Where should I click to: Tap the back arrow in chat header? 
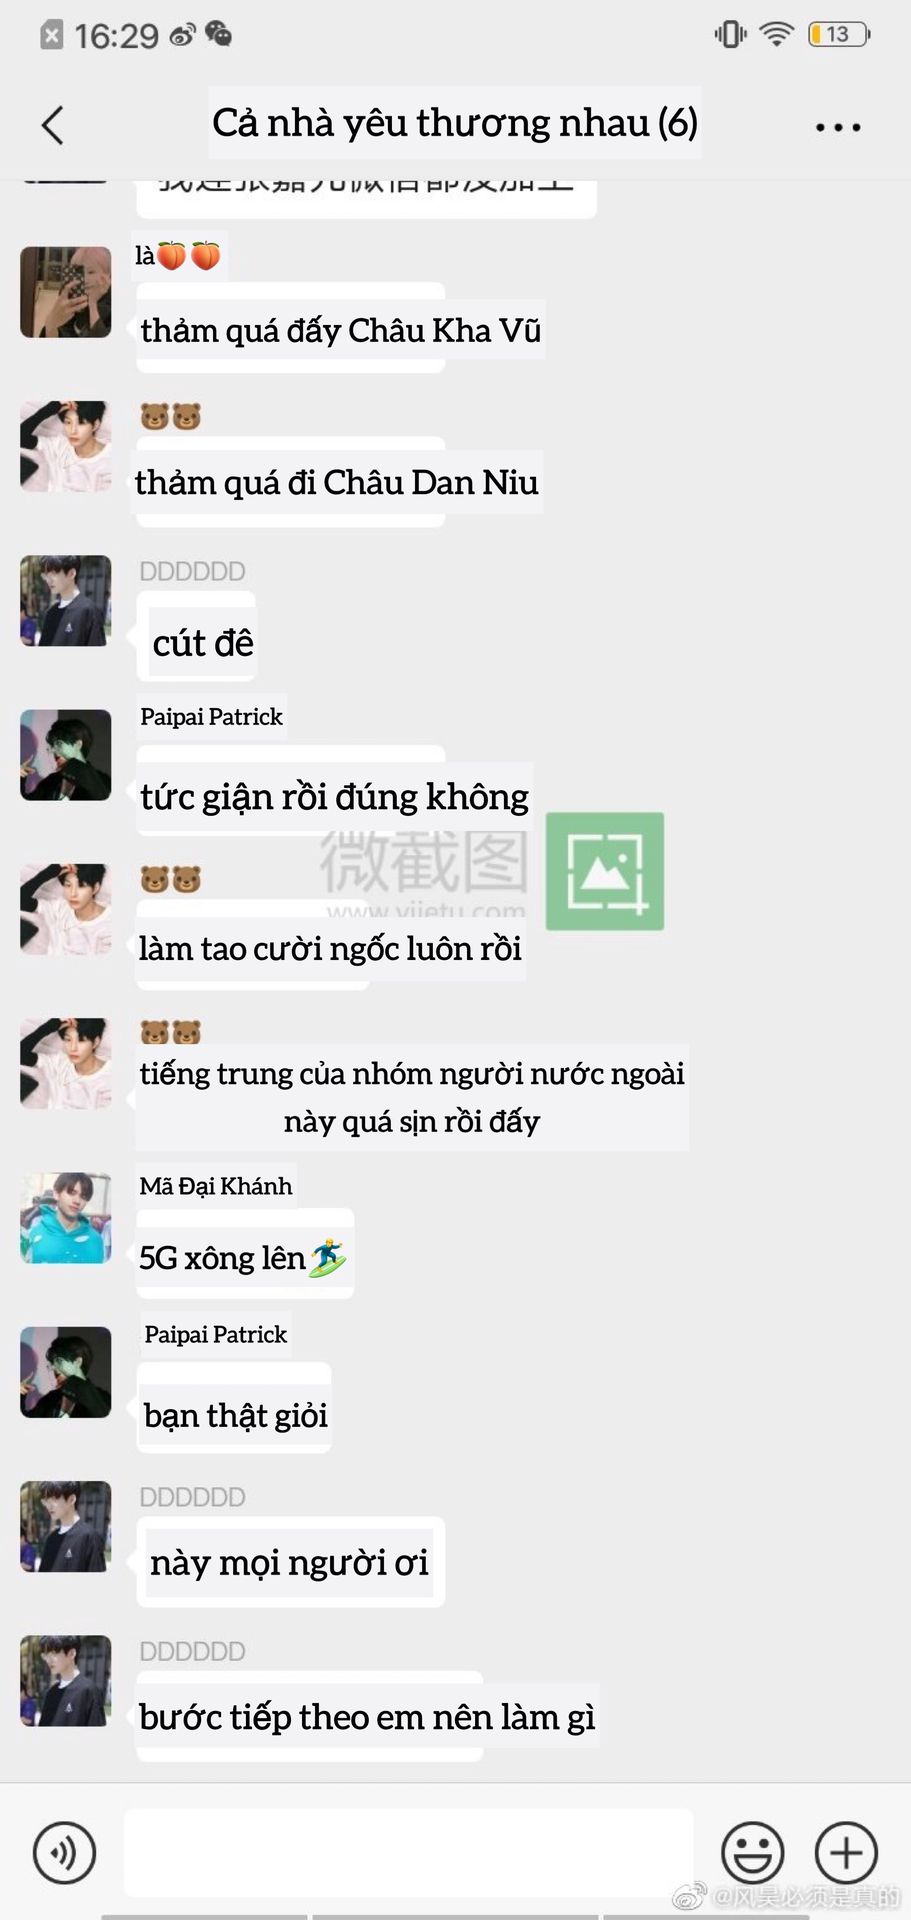click(x=53, y=126)
